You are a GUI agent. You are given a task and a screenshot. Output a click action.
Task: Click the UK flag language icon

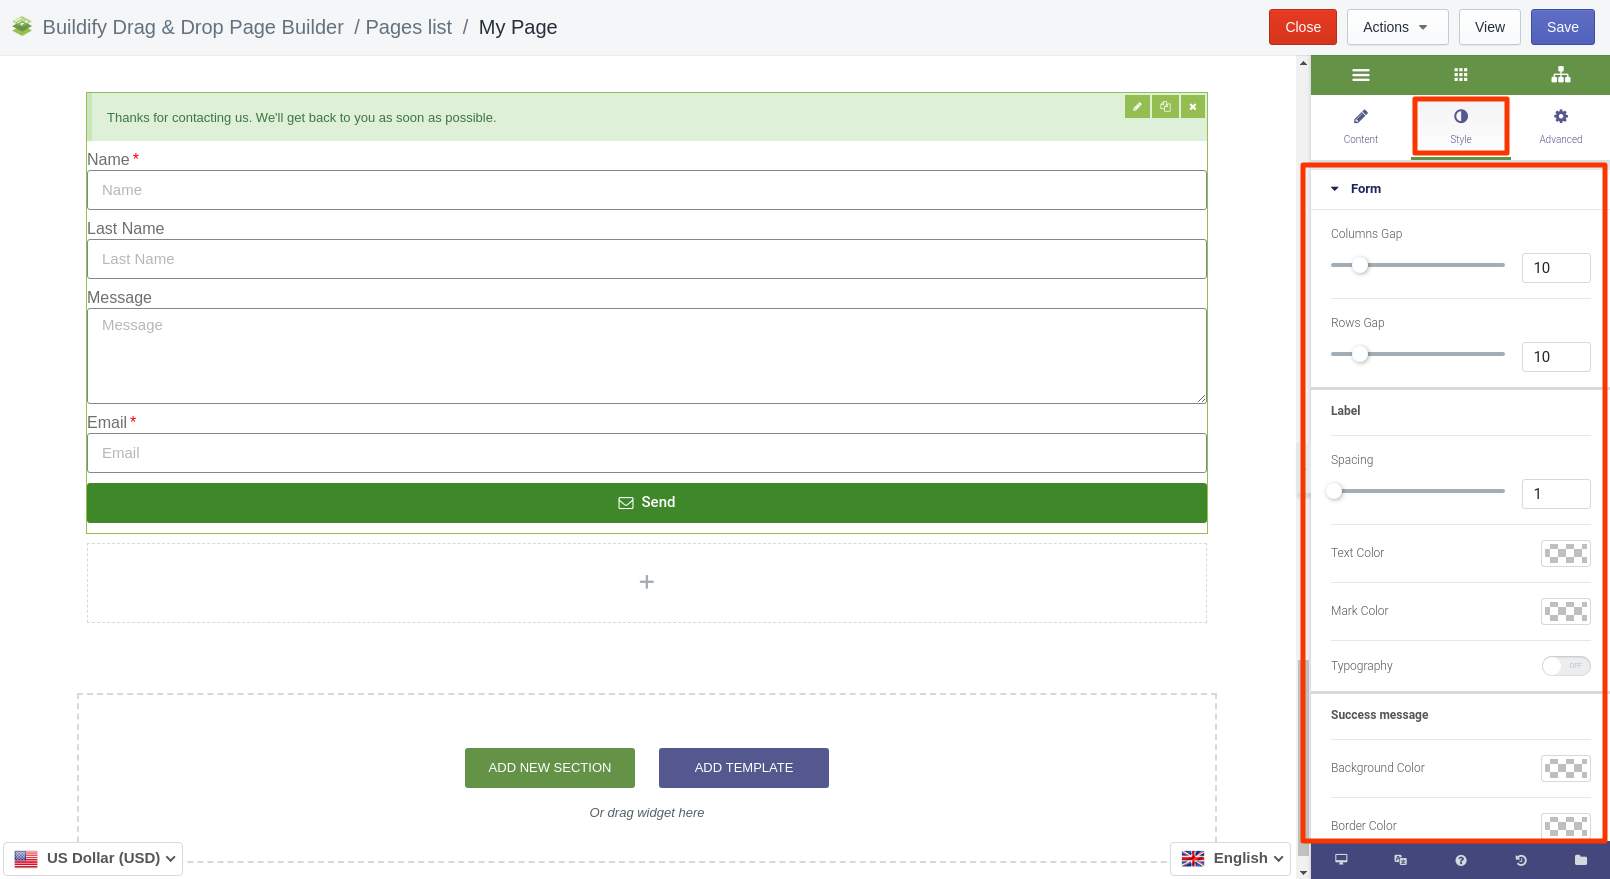tap(1193, 858)
